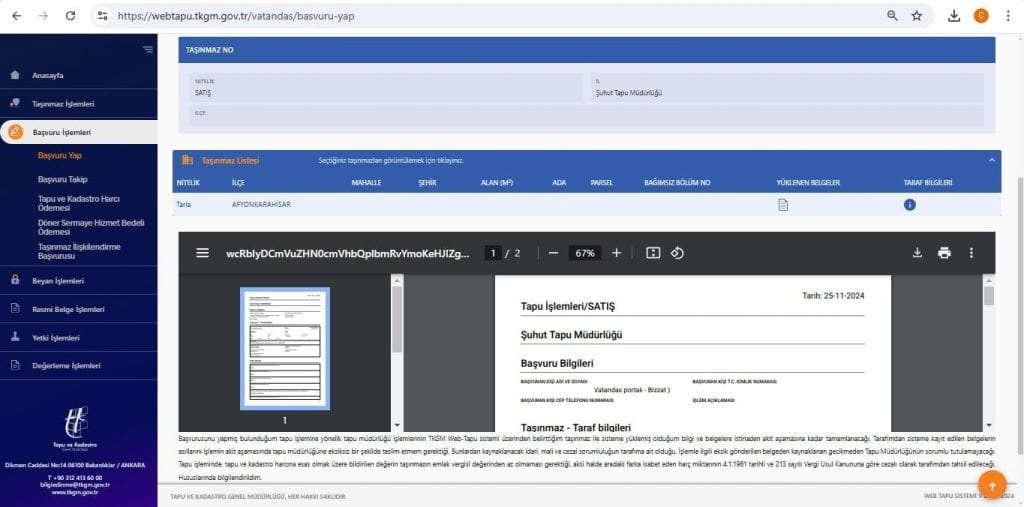Show party info for Tarla row
This screenshot has height=507, width=1024.
click(x=909, y=204)
